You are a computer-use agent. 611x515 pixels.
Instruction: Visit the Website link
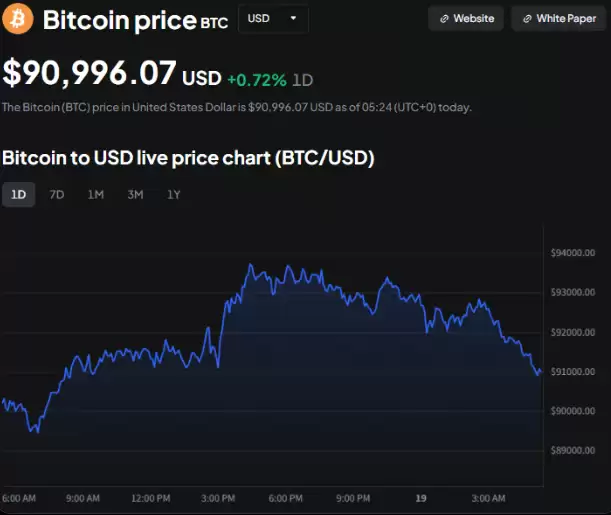(x=465, y=19)
